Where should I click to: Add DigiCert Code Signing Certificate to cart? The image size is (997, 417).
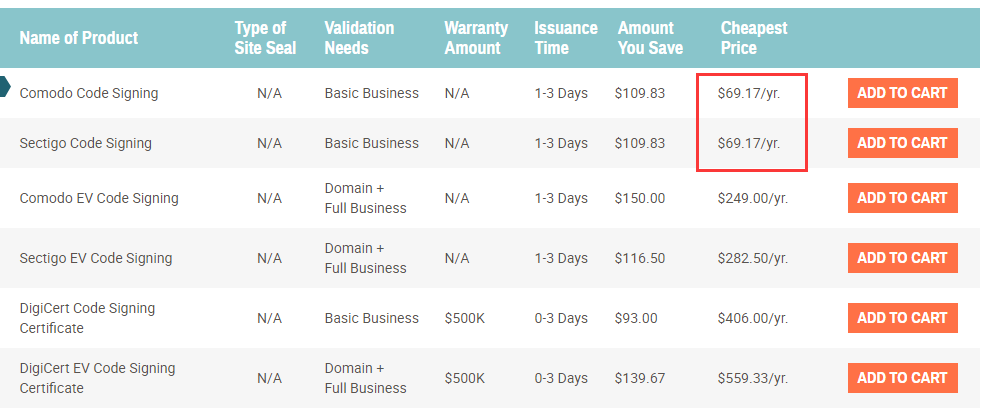[902, 318]
